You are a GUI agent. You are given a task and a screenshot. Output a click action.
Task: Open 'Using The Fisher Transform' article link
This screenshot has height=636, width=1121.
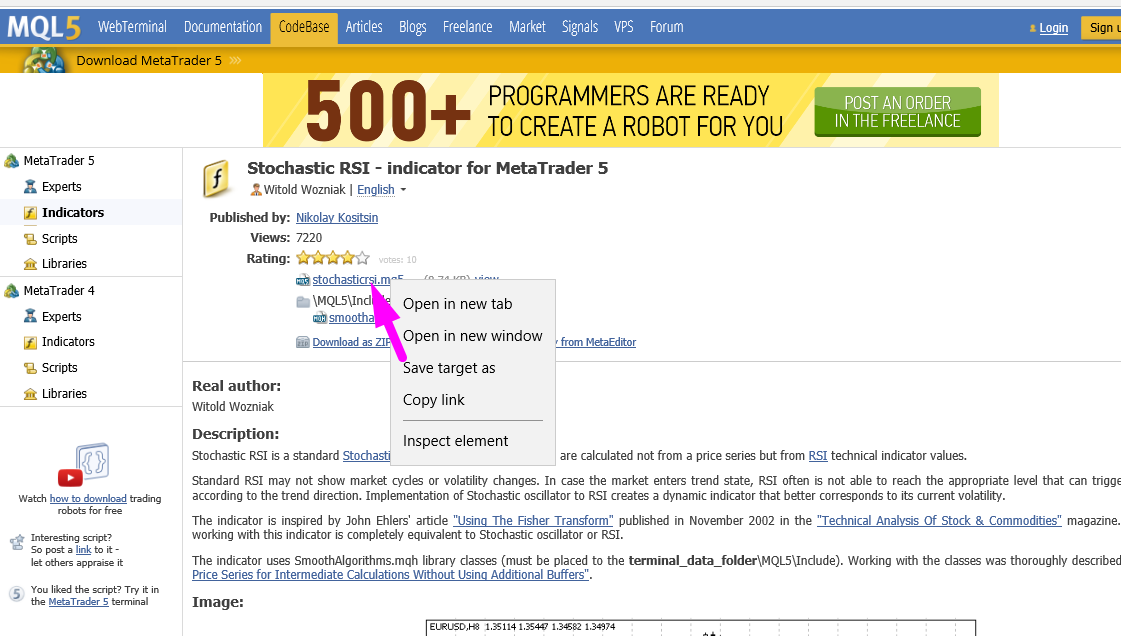[x=533, y=521]
